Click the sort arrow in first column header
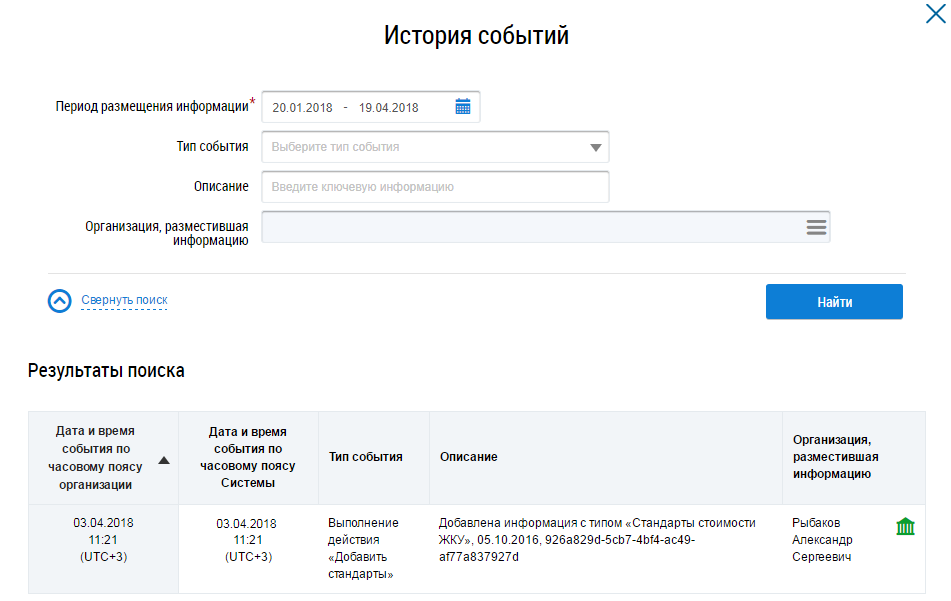 pyautogui.click(x=164, y=460)
